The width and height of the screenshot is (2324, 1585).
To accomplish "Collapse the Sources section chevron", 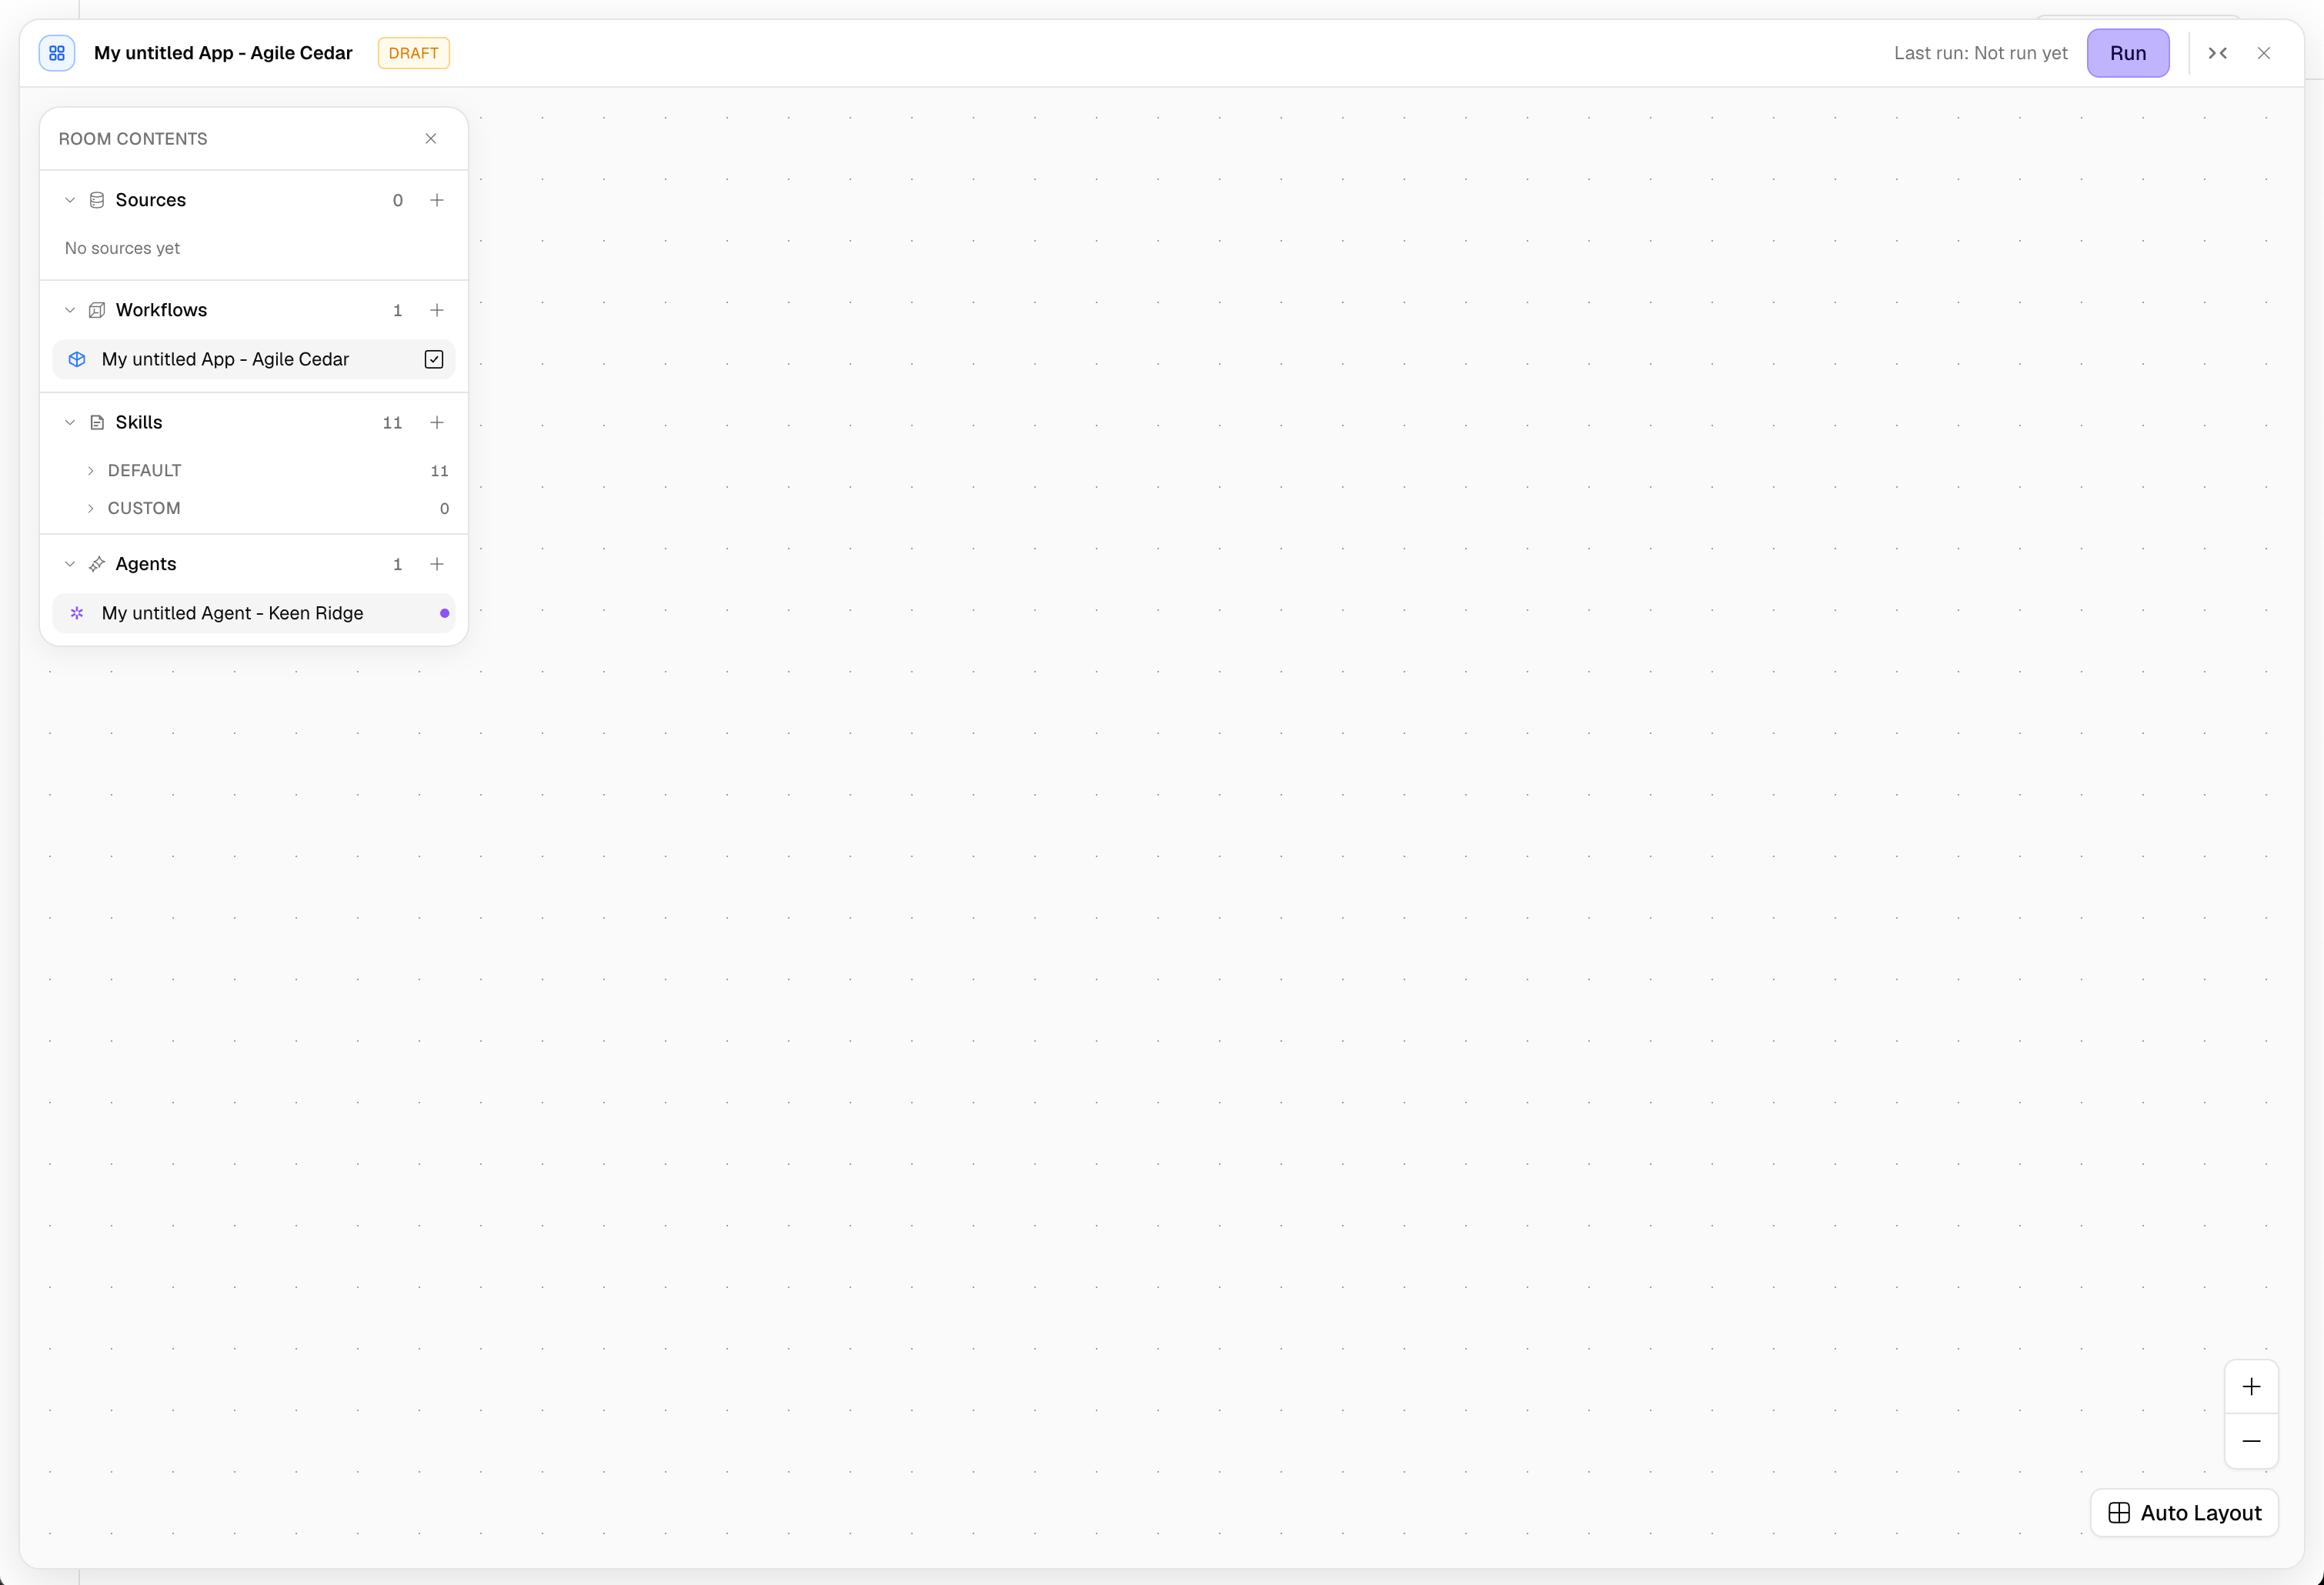I will point(70,200).
